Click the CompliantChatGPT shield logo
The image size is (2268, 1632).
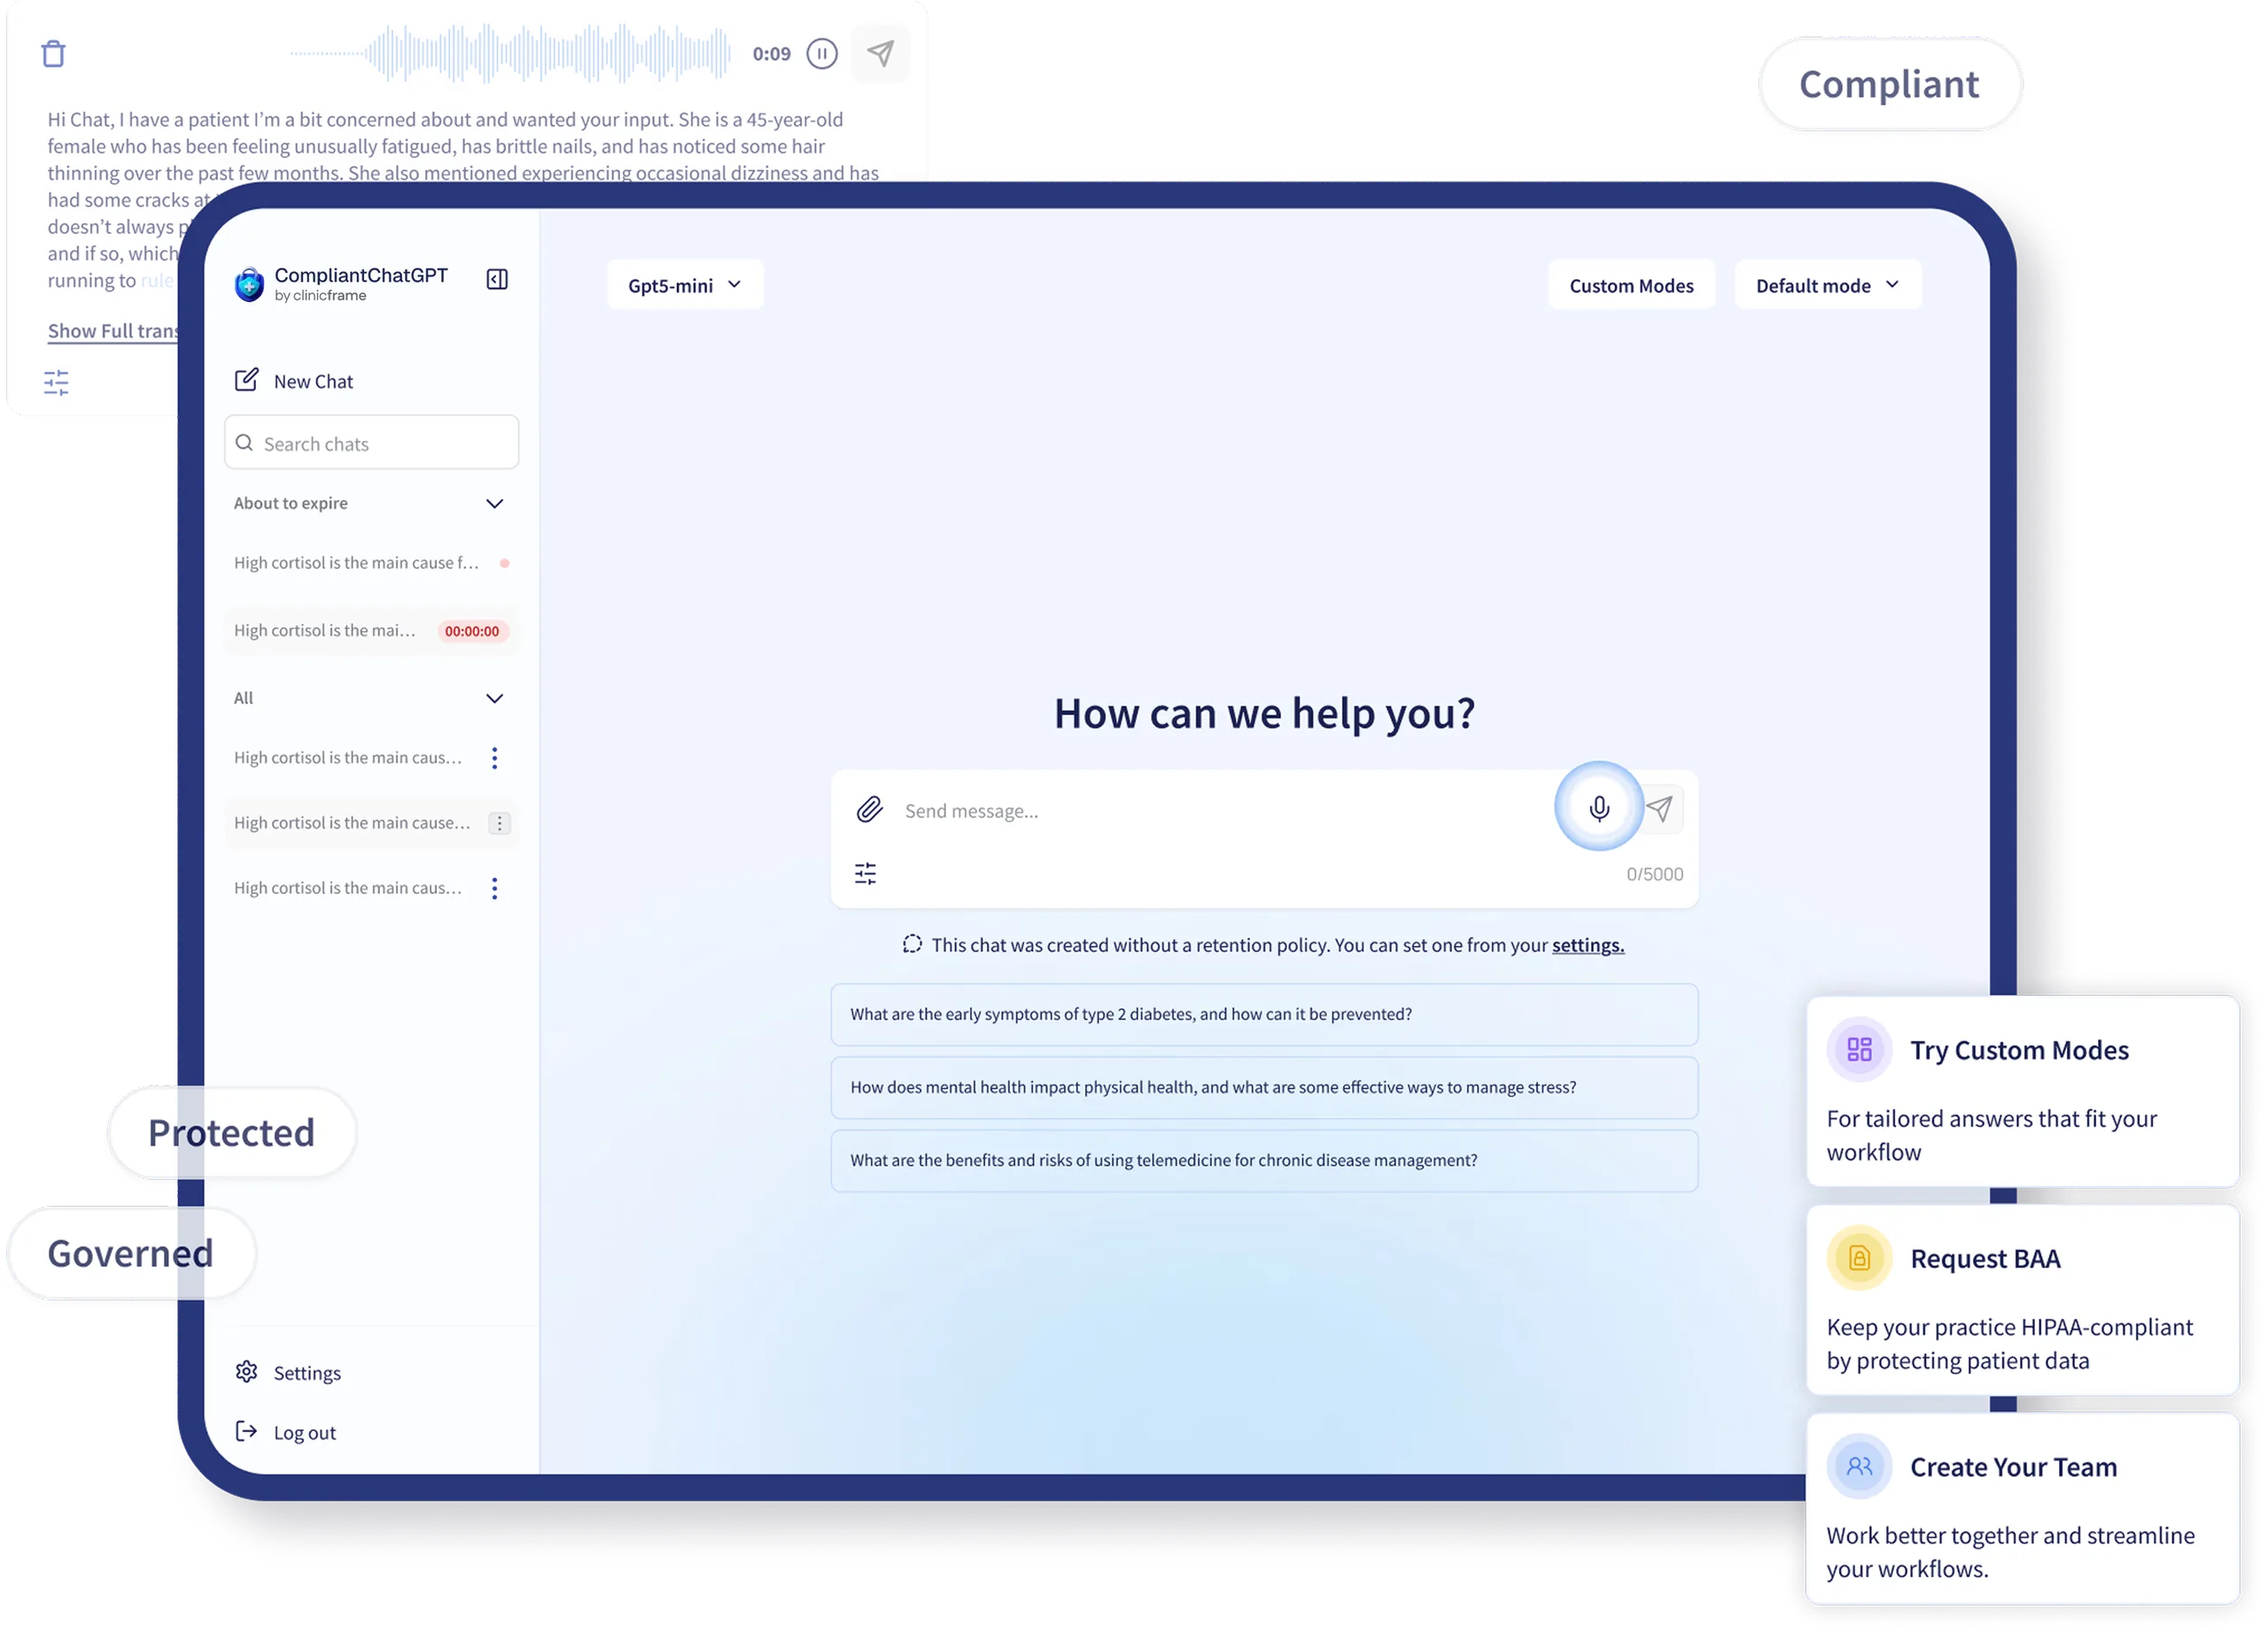pyautogui.click(x=249, y=285)
